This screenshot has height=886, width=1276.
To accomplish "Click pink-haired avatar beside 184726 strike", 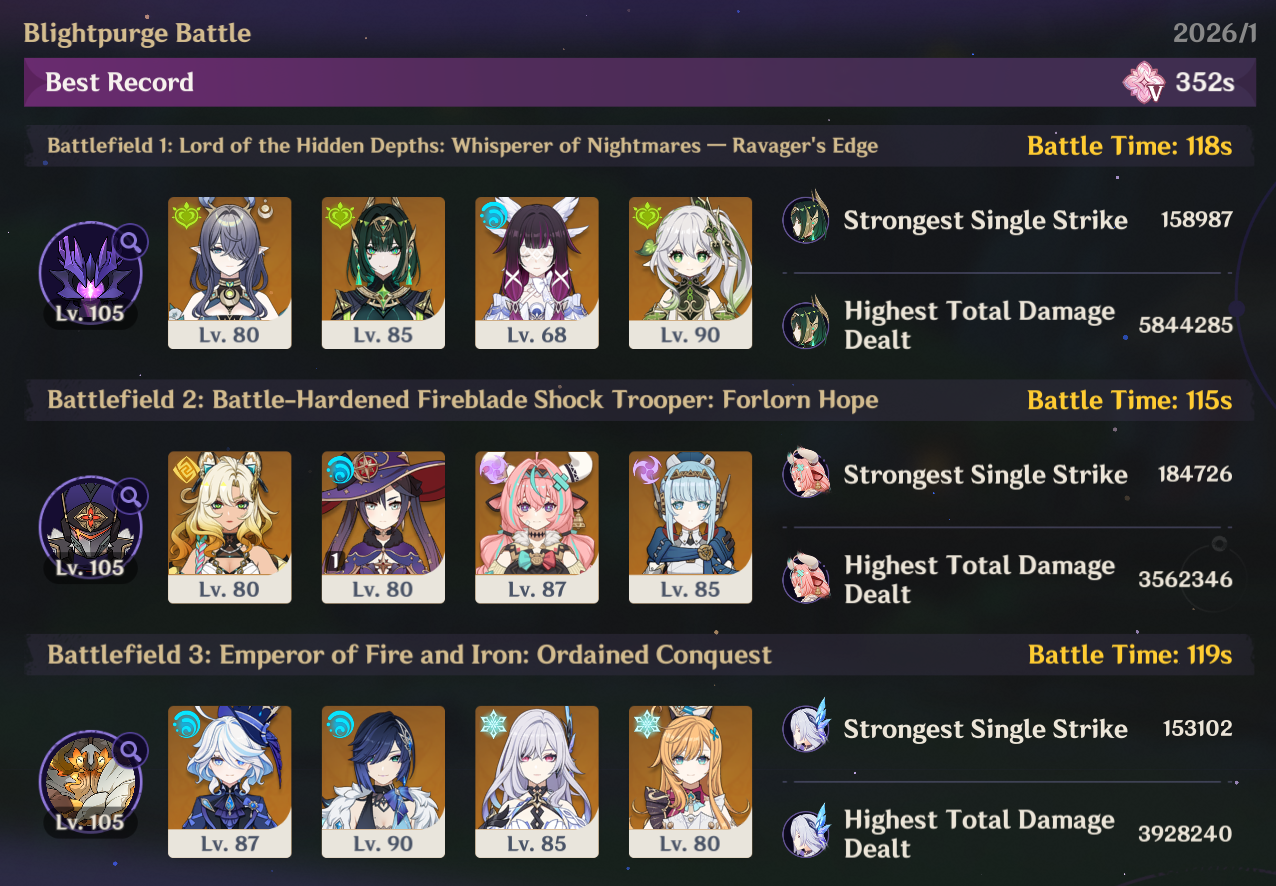I will coord(806,474).
